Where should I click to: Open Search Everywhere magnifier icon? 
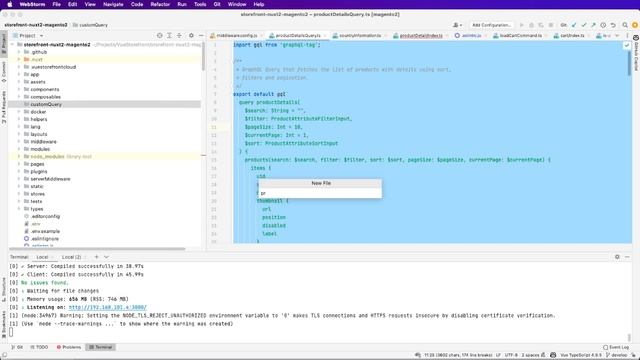[625, 25]
